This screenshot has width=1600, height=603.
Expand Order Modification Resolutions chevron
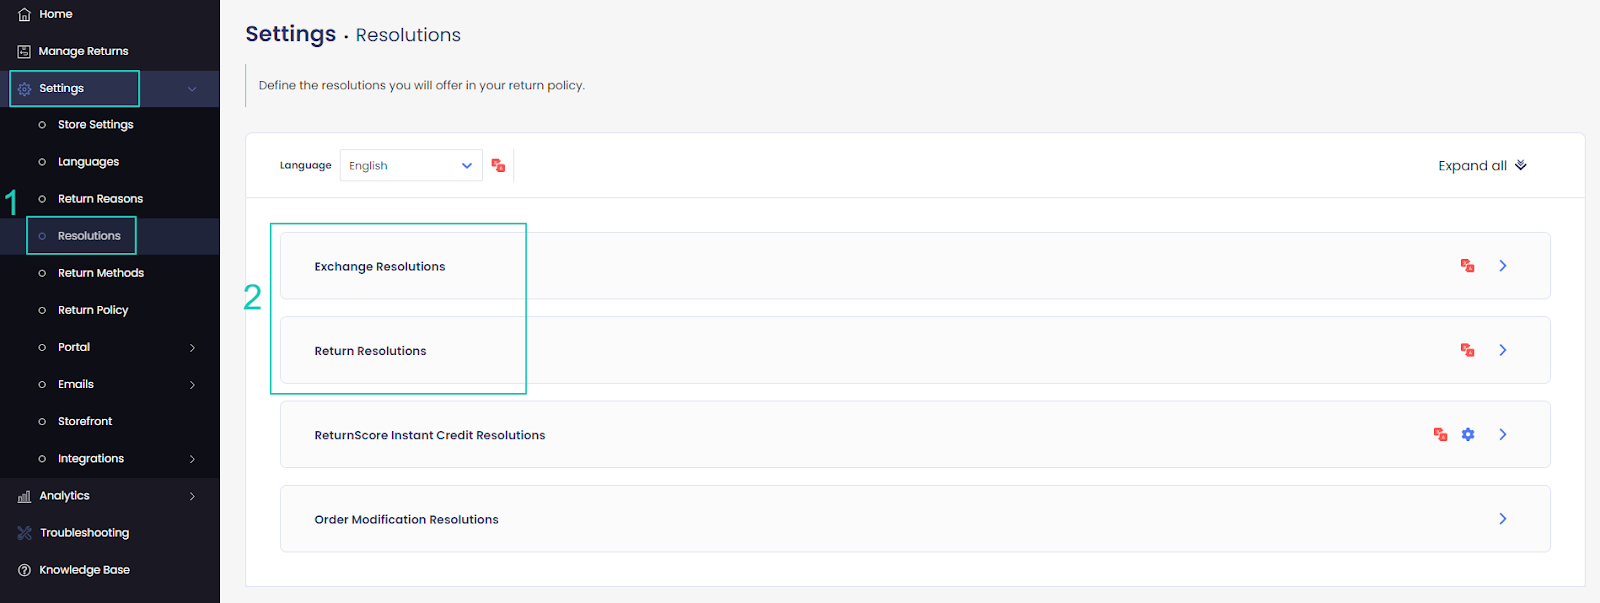point(1503,519)
